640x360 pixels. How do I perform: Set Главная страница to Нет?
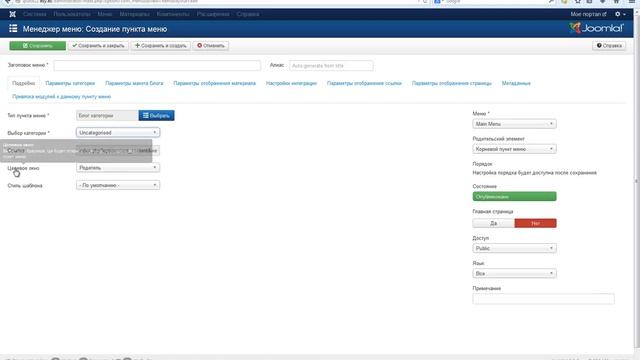tap(536, 223)
